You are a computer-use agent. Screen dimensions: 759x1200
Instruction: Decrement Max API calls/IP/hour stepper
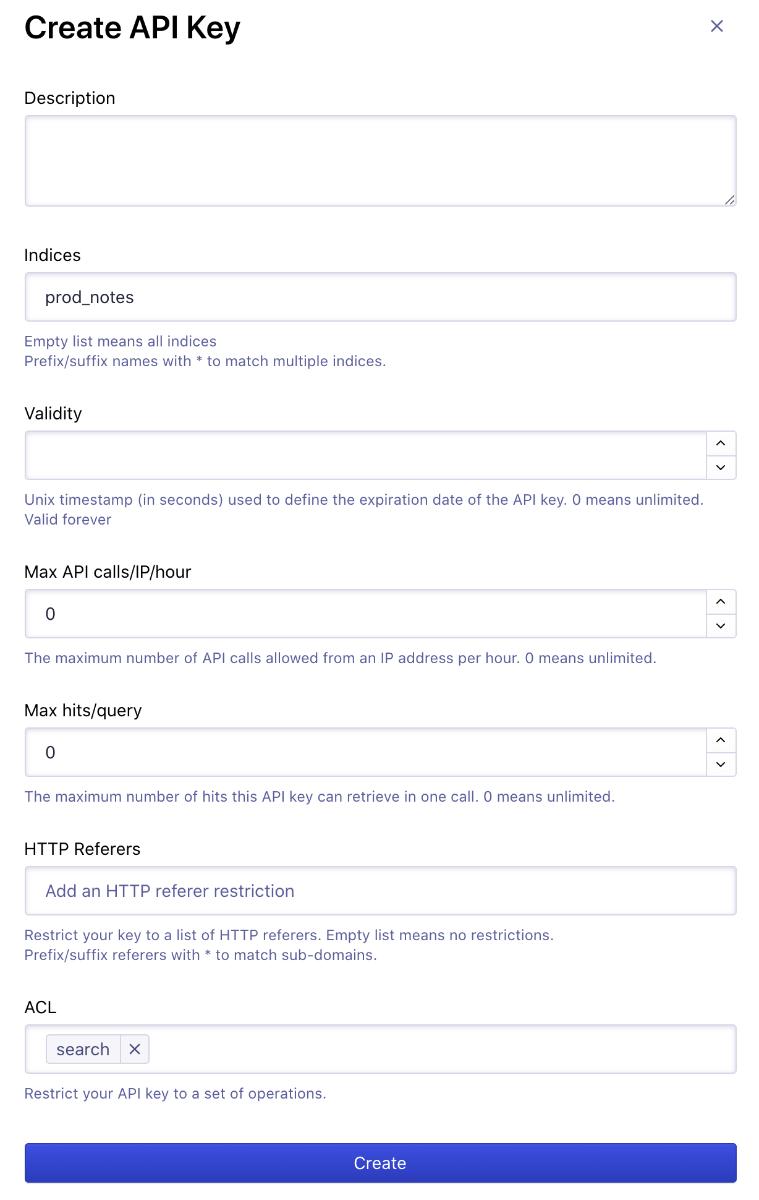pyautogui.click(x=721, y=625)
